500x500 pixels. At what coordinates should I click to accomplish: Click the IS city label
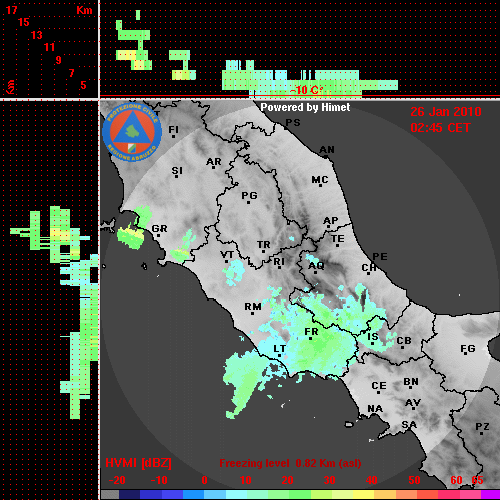coord(373,337)
